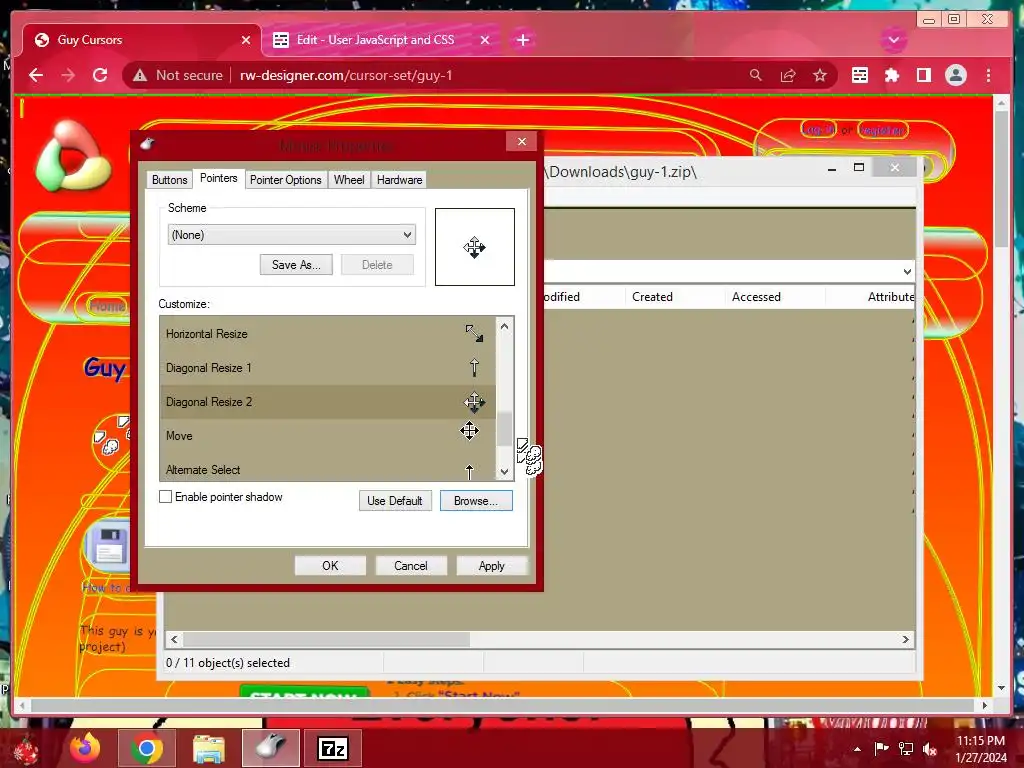The height and width of the screenshot is (768, 1024).
Task: Click the Delete scheme button
Action: point(377,264)
